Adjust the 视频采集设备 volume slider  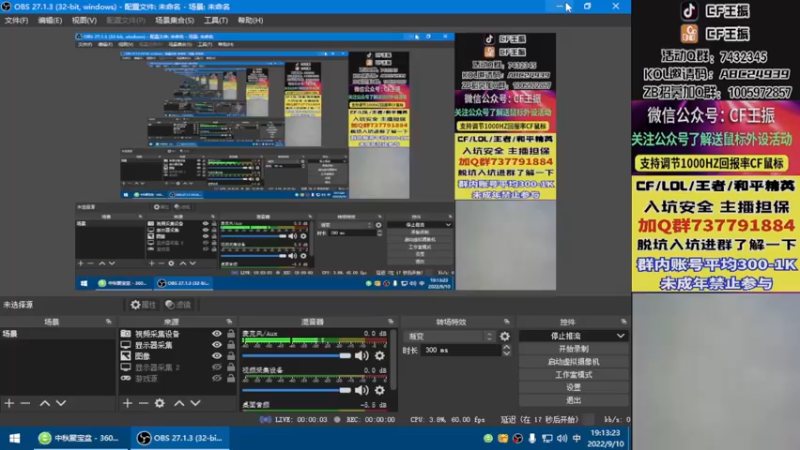[296, 390]
